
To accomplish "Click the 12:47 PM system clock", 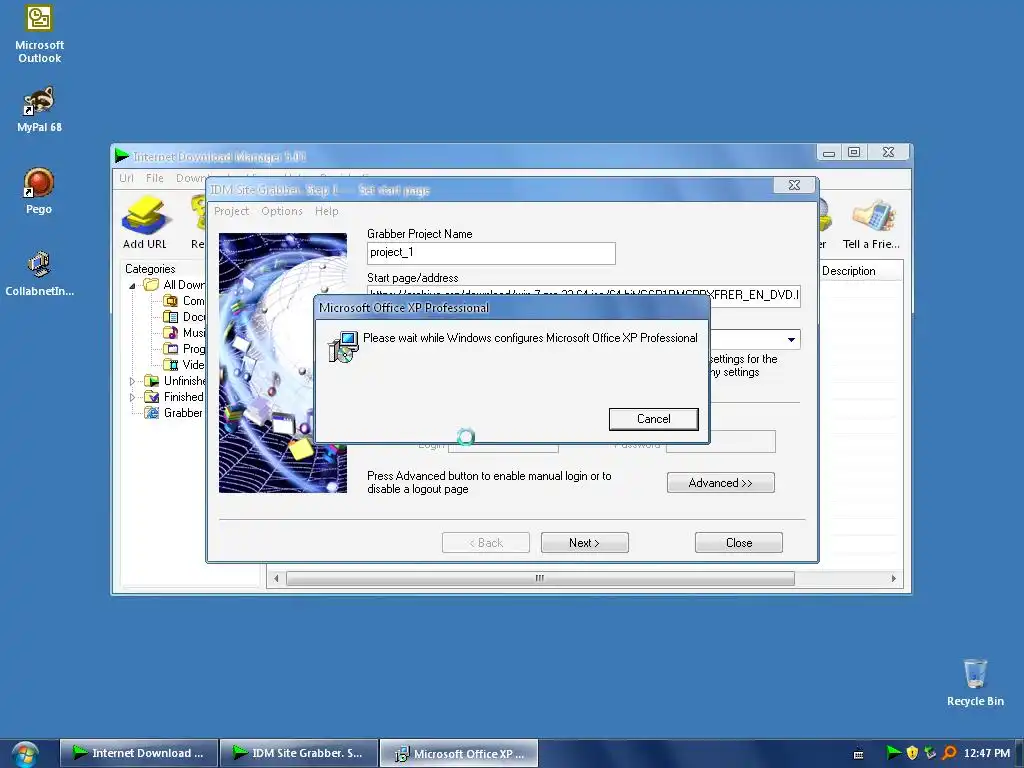I will [x=987, y=753].
